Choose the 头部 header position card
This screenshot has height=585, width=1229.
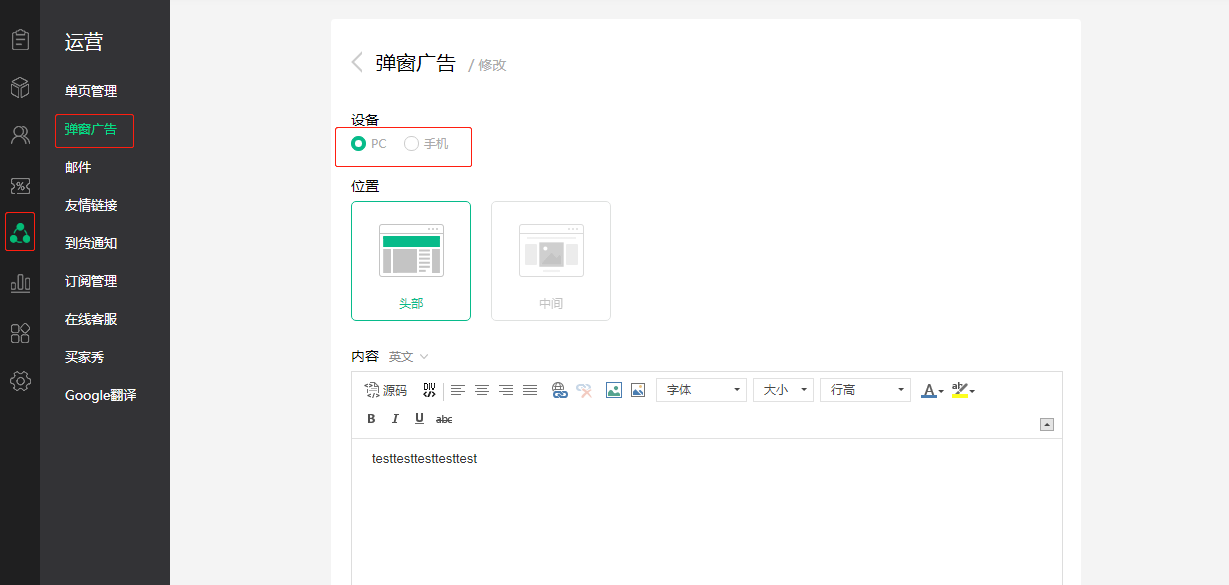pyautogui.click(x=411, y=261)
